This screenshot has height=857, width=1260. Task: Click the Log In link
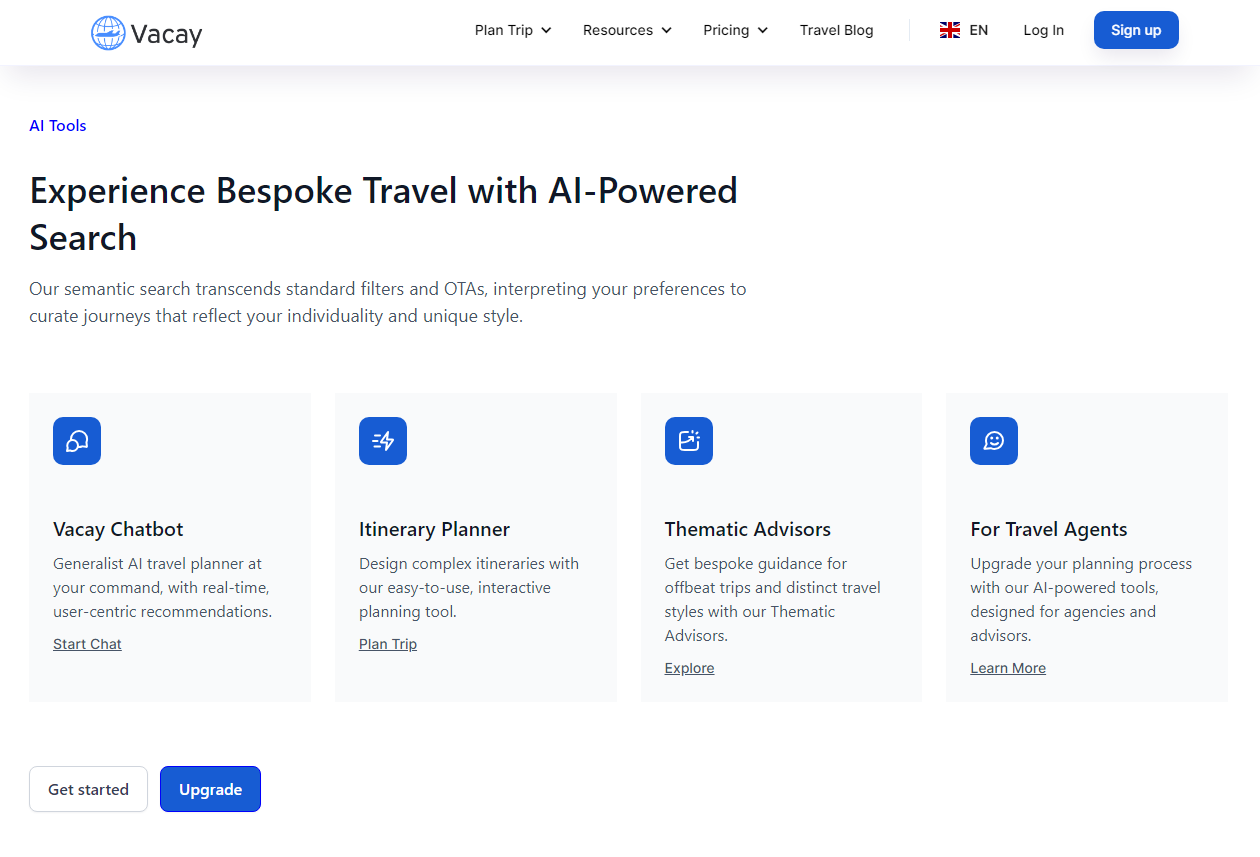click(x=1044, y=30)
